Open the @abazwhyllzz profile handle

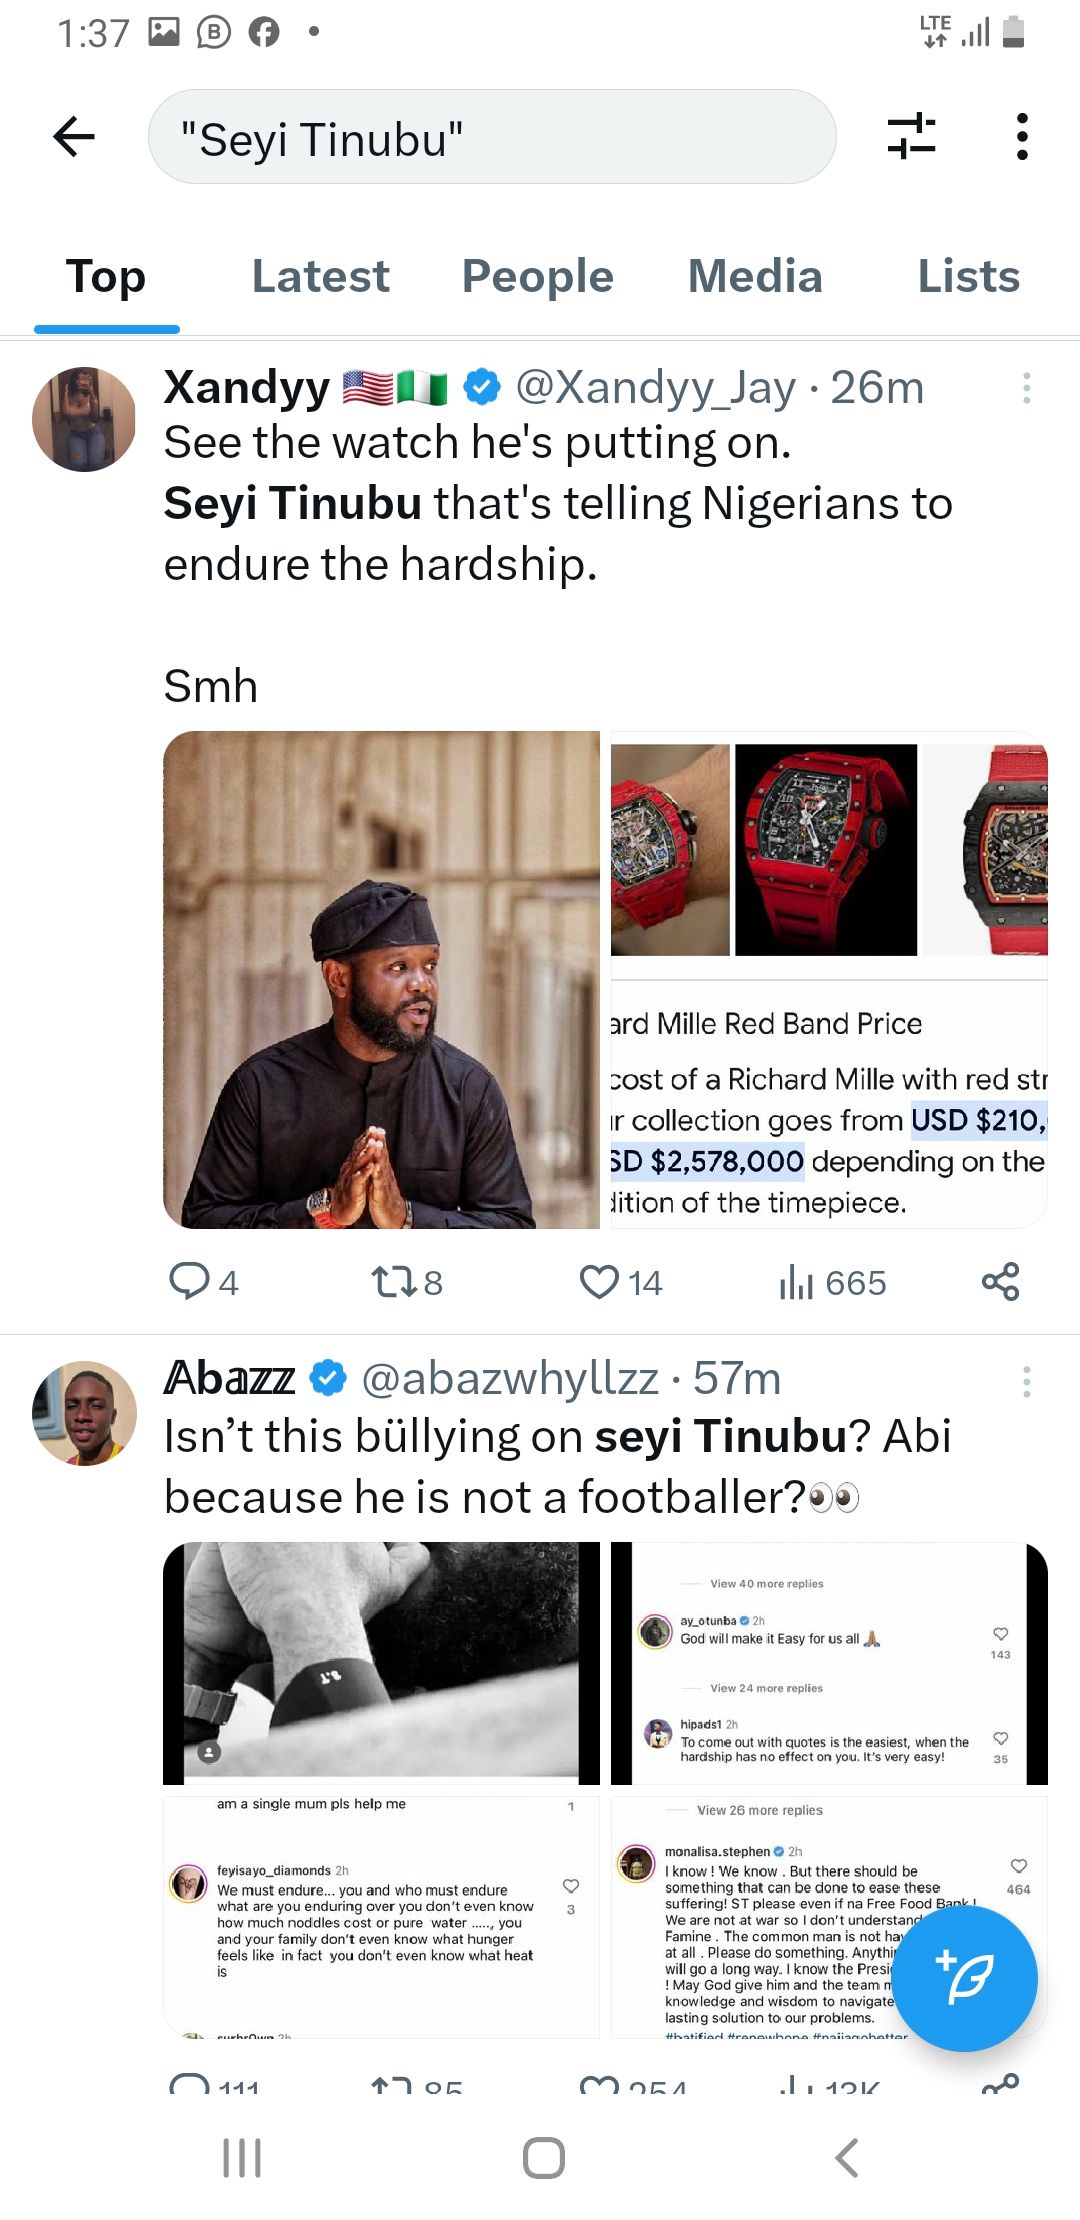point(509,1379)
